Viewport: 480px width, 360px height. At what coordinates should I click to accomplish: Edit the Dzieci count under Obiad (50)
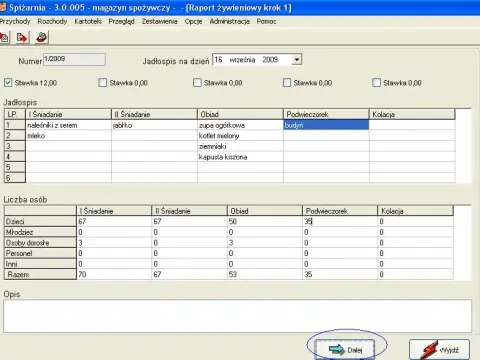pyautogui.click(x=265, y=221)
